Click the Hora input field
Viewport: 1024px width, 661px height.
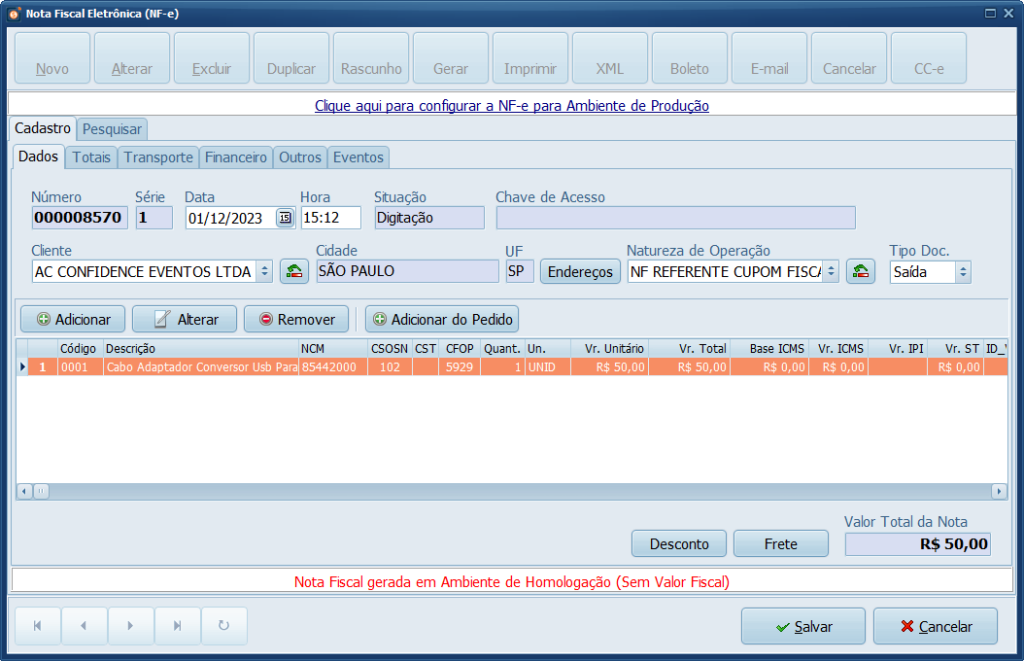(x=330, y=218)
